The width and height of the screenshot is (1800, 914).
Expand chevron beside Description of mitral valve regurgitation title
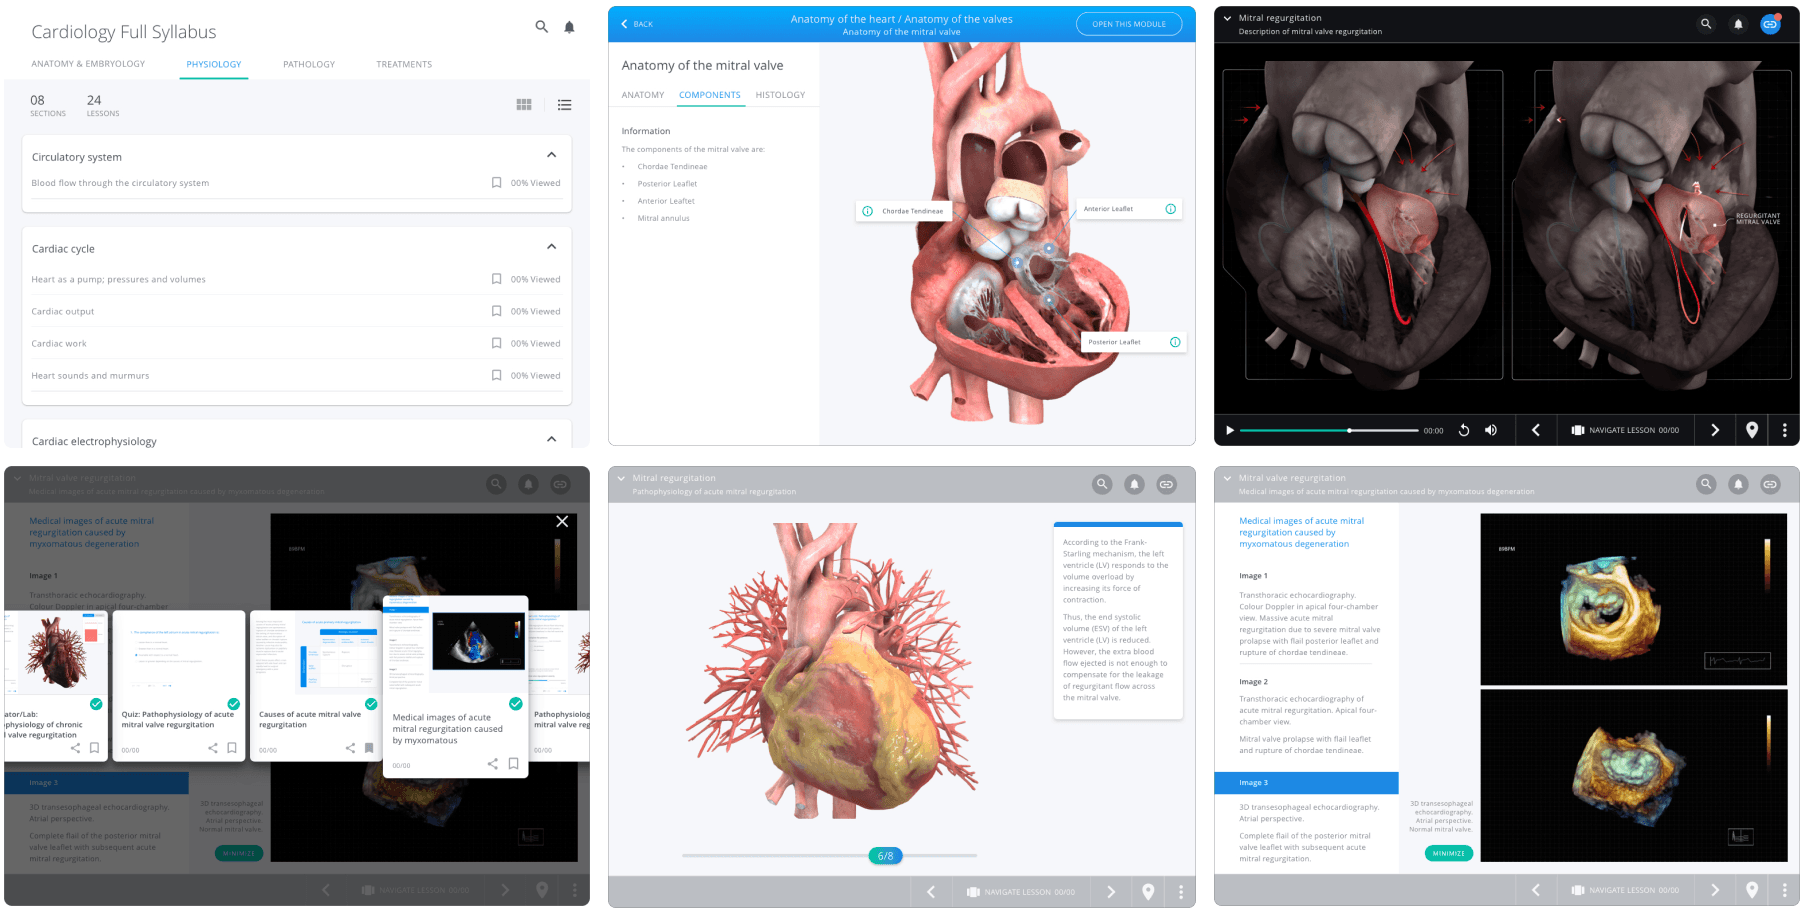[x=1227, y=18]
